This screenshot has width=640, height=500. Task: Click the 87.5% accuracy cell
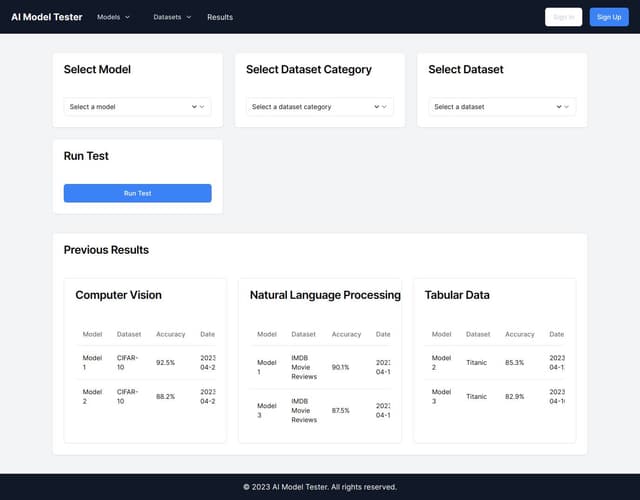pyautogui.click(x=340, y=411)
